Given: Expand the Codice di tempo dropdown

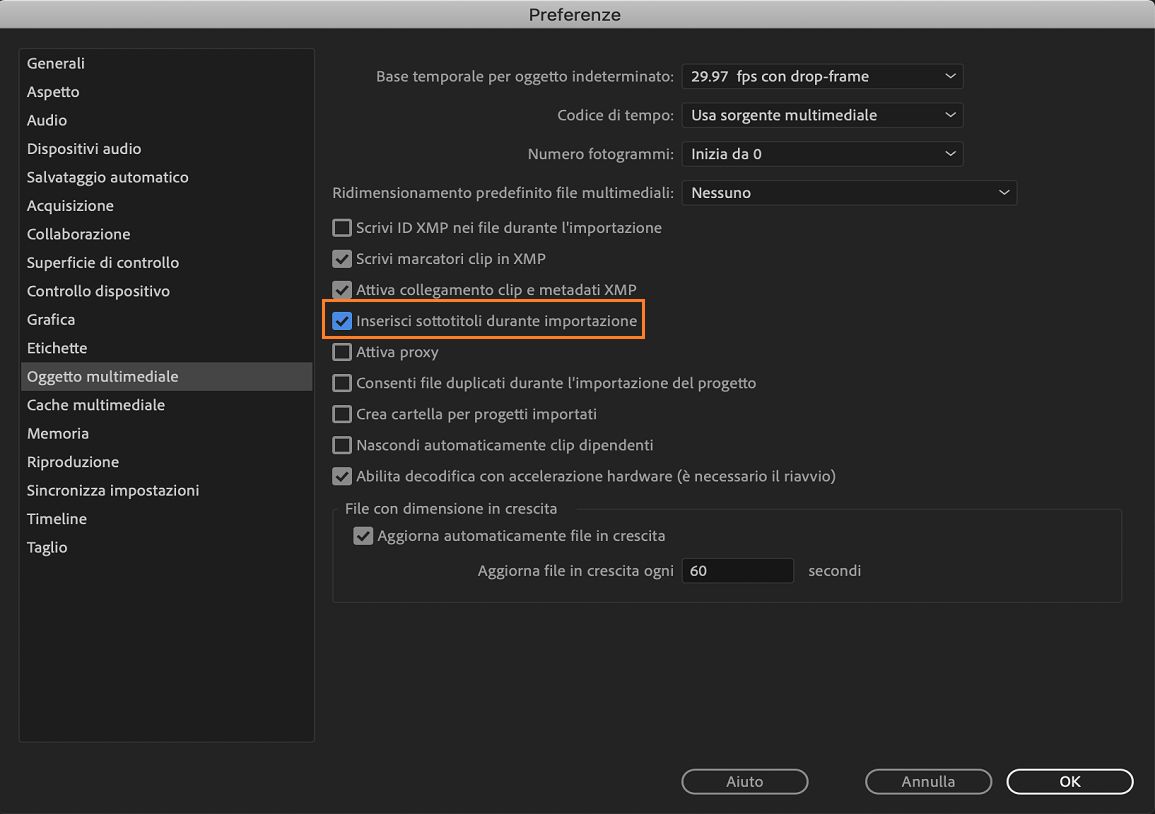Looking at the screenshot, I should 822,115.
